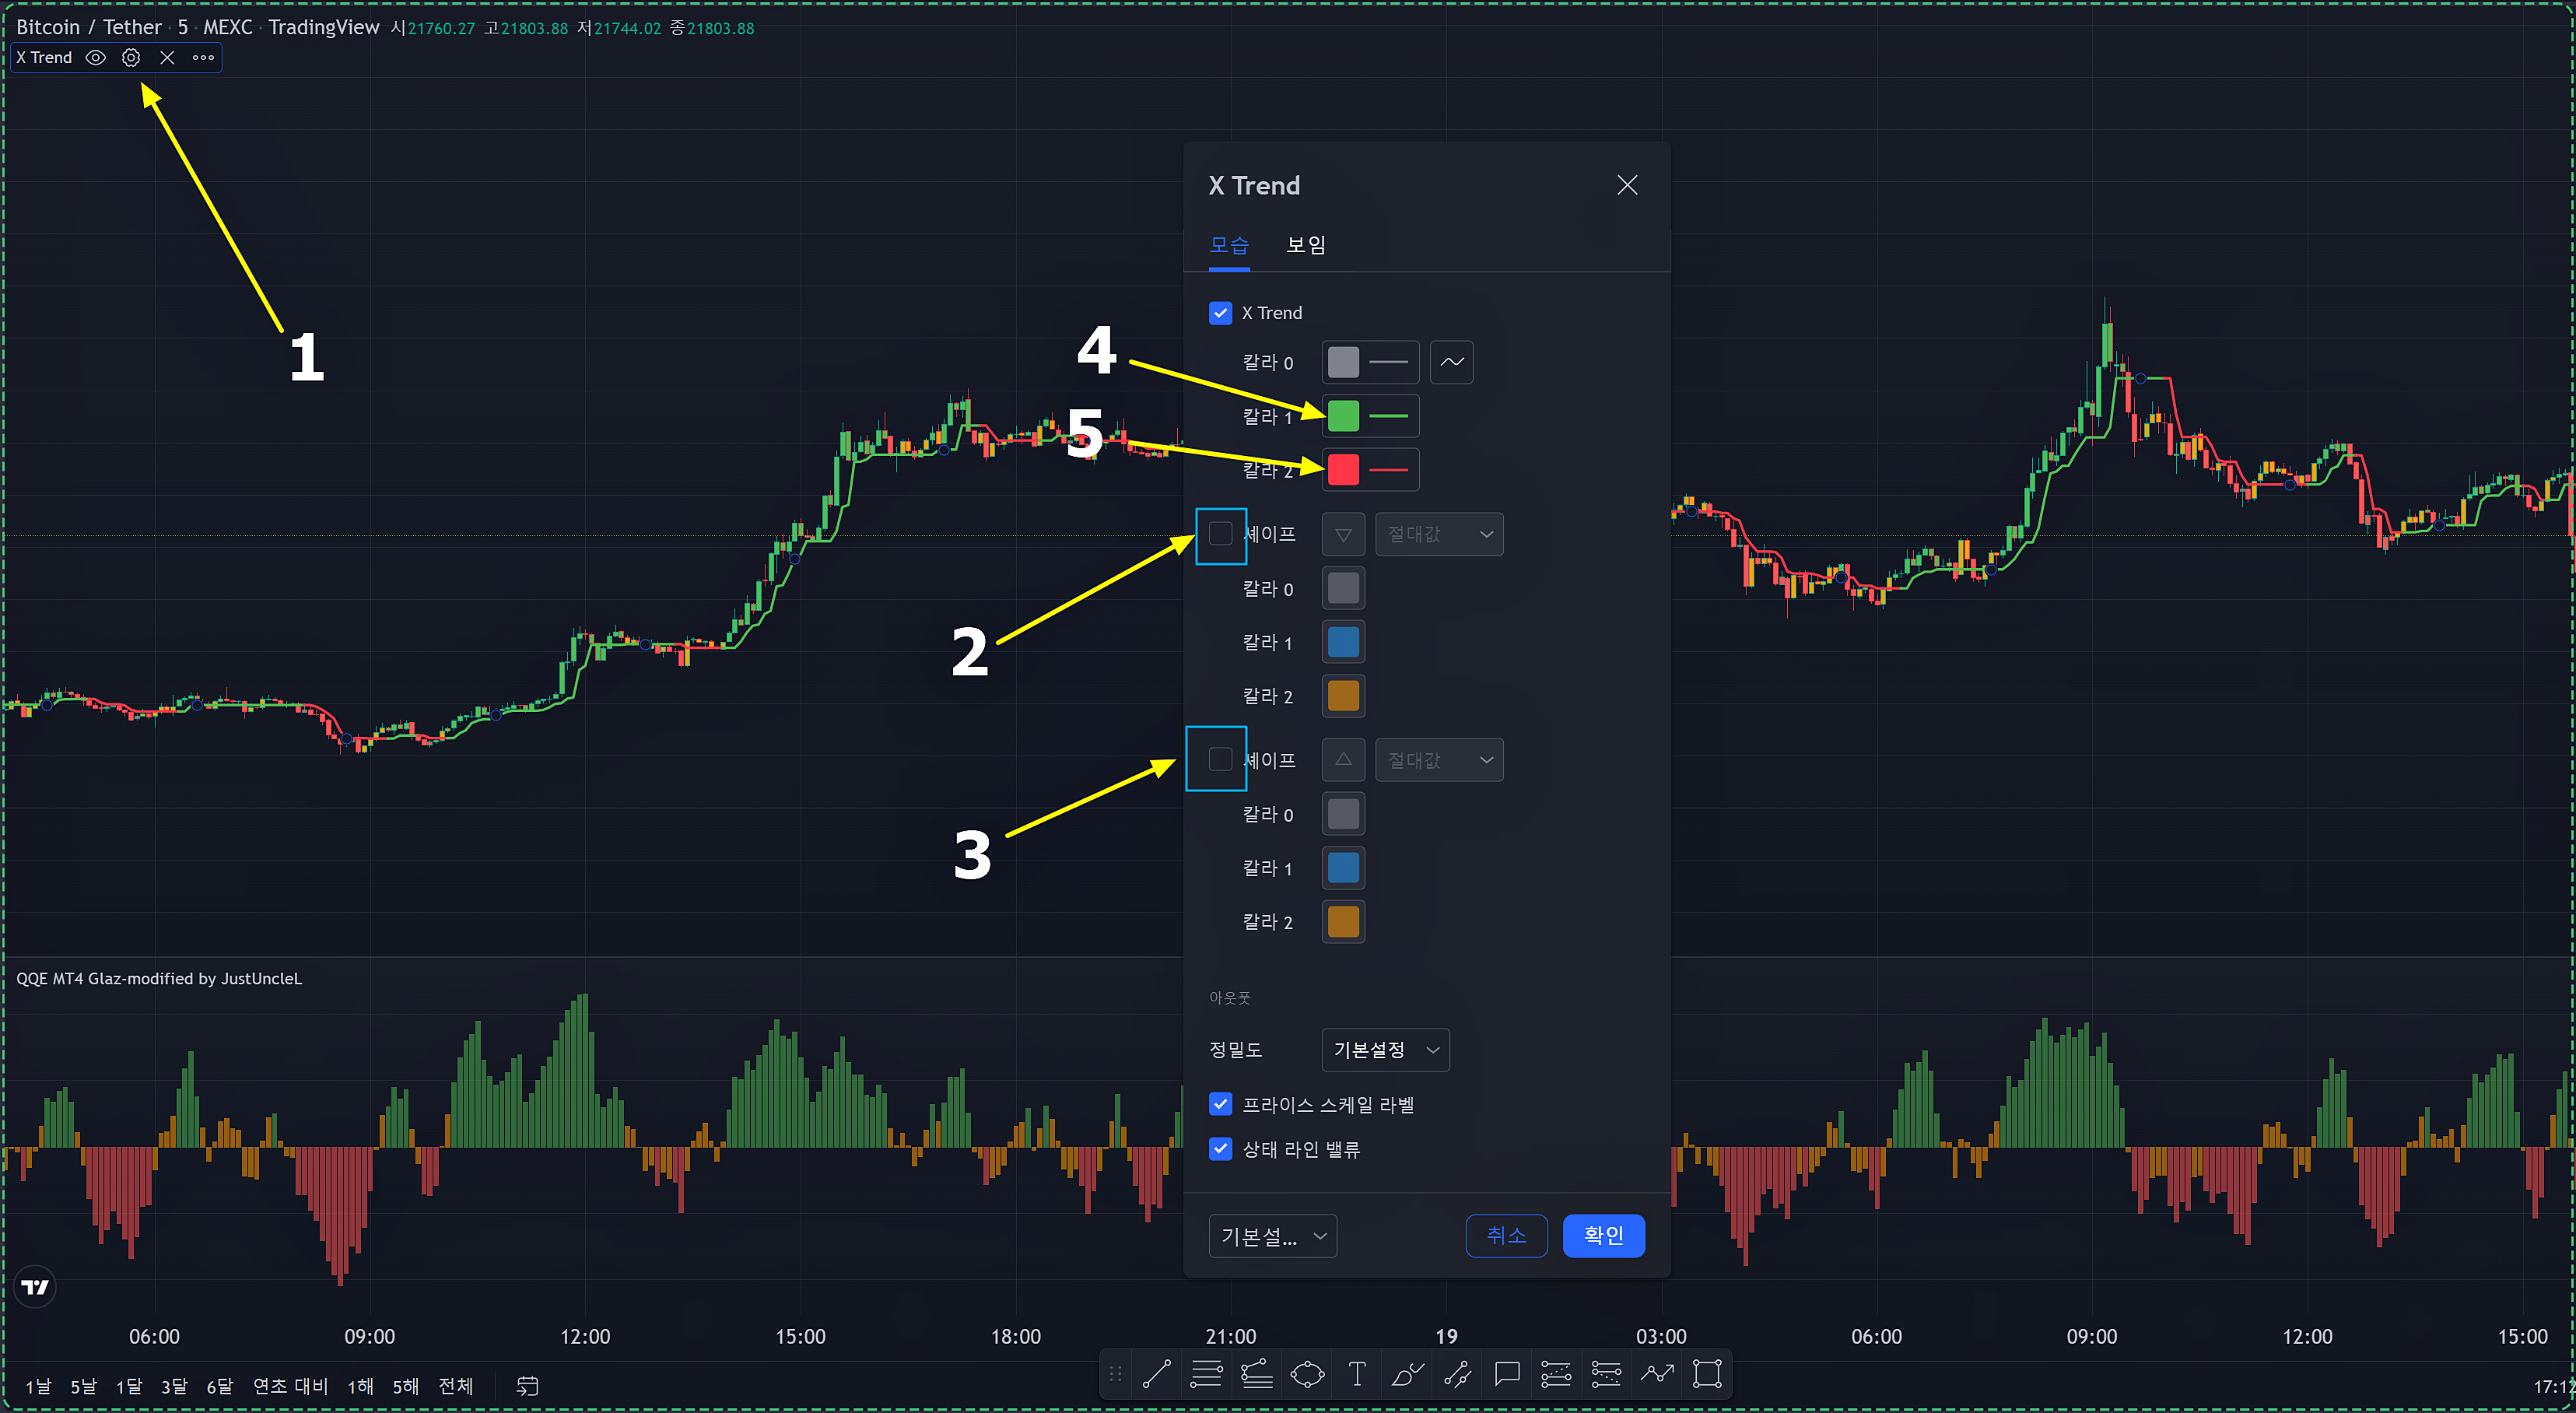Remove X Trend indicator with X icon
The image size is (2576, 1413).
[x=167, y=58]
